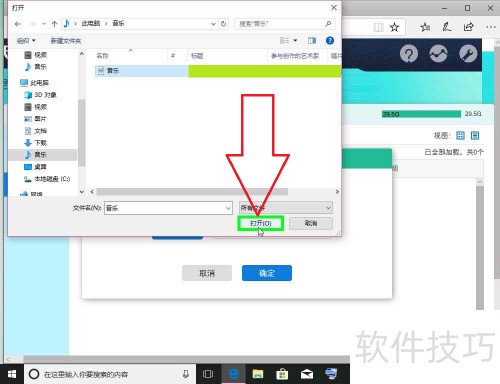This screenshot has width=500, height=384.
Task: Click Windows Start button
Action: click(x=12, y=374)
